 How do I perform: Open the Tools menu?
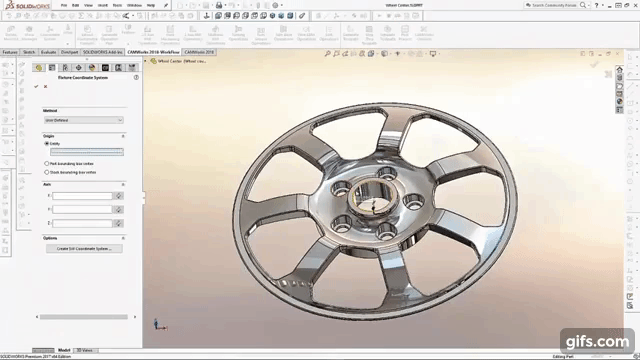(117, 5)
